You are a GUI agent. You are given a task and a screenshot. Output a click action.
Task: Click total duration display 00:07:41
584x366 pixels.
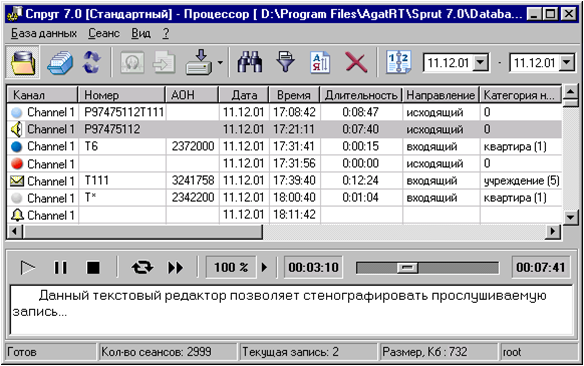[x=540, y=267]
